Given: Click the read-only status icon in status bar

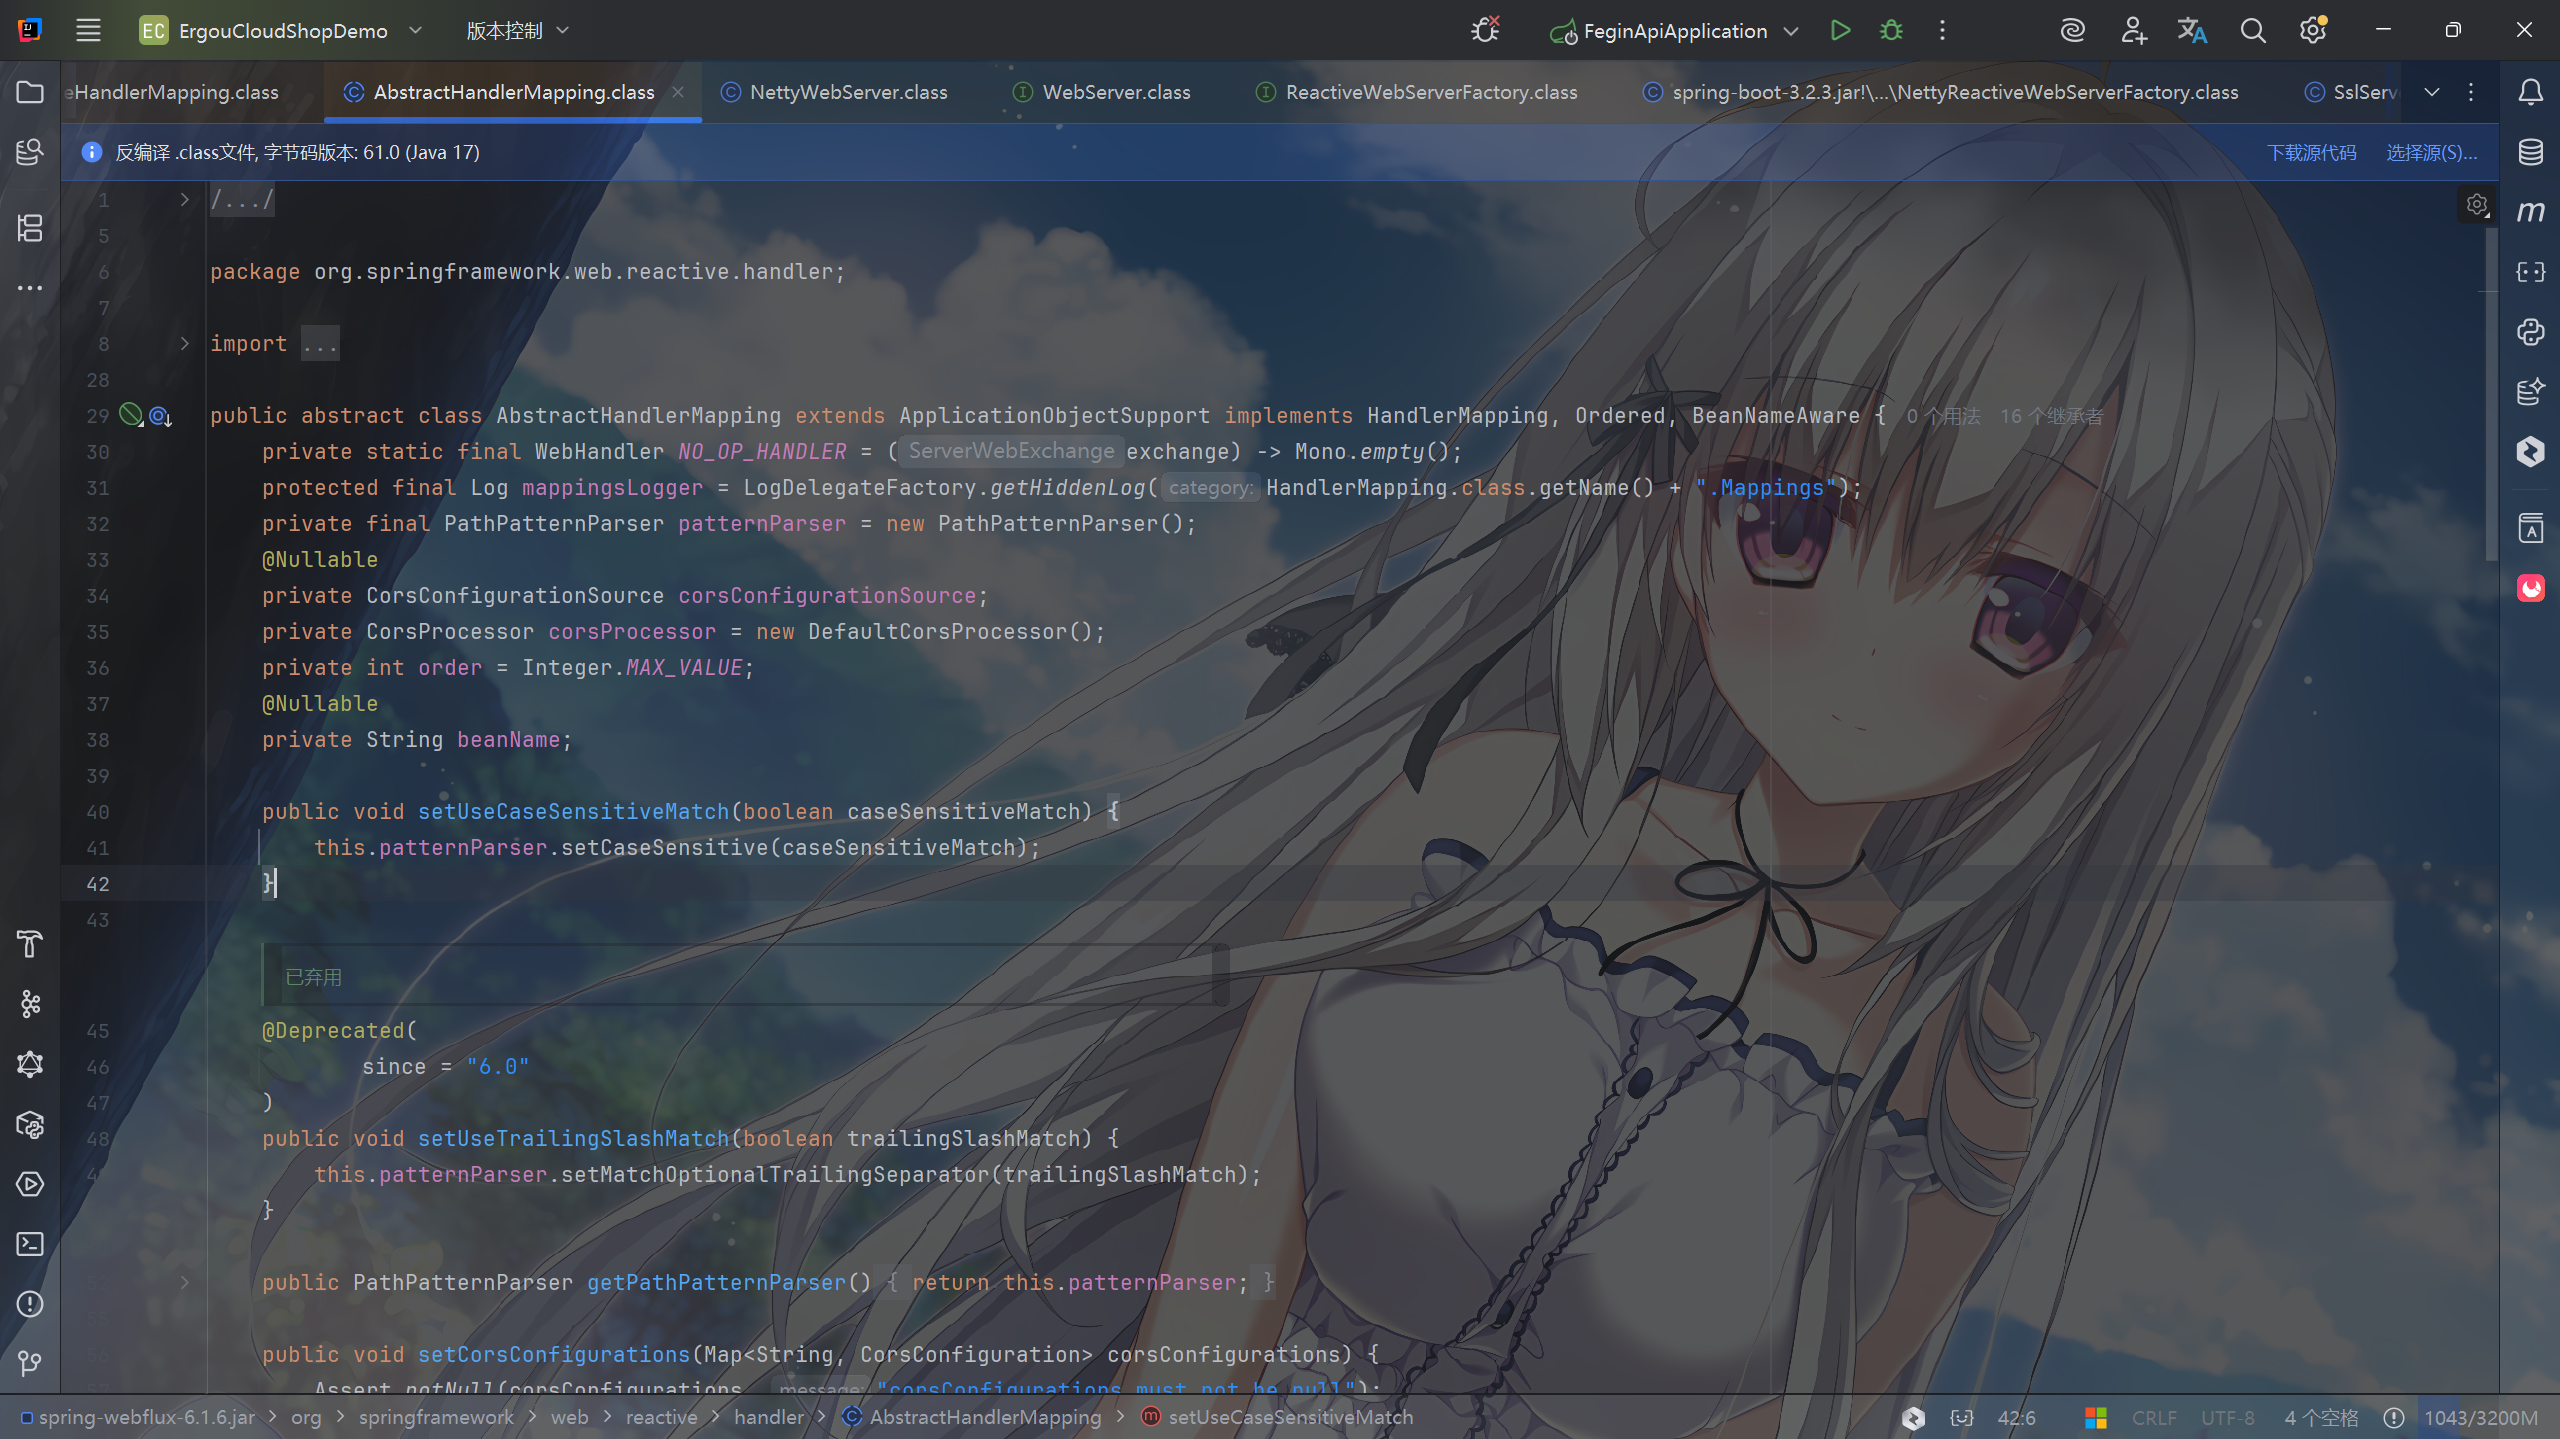Looking at the screenshot, I should click(2393, 1418).
